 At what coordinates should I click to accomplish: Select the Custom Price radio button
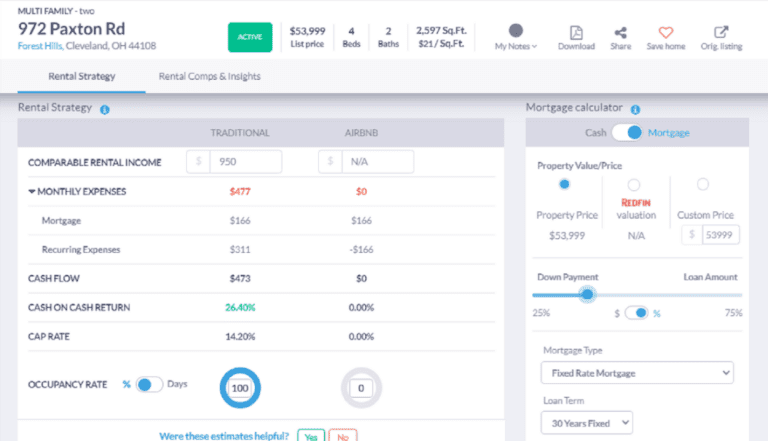(x=702, y=184)
